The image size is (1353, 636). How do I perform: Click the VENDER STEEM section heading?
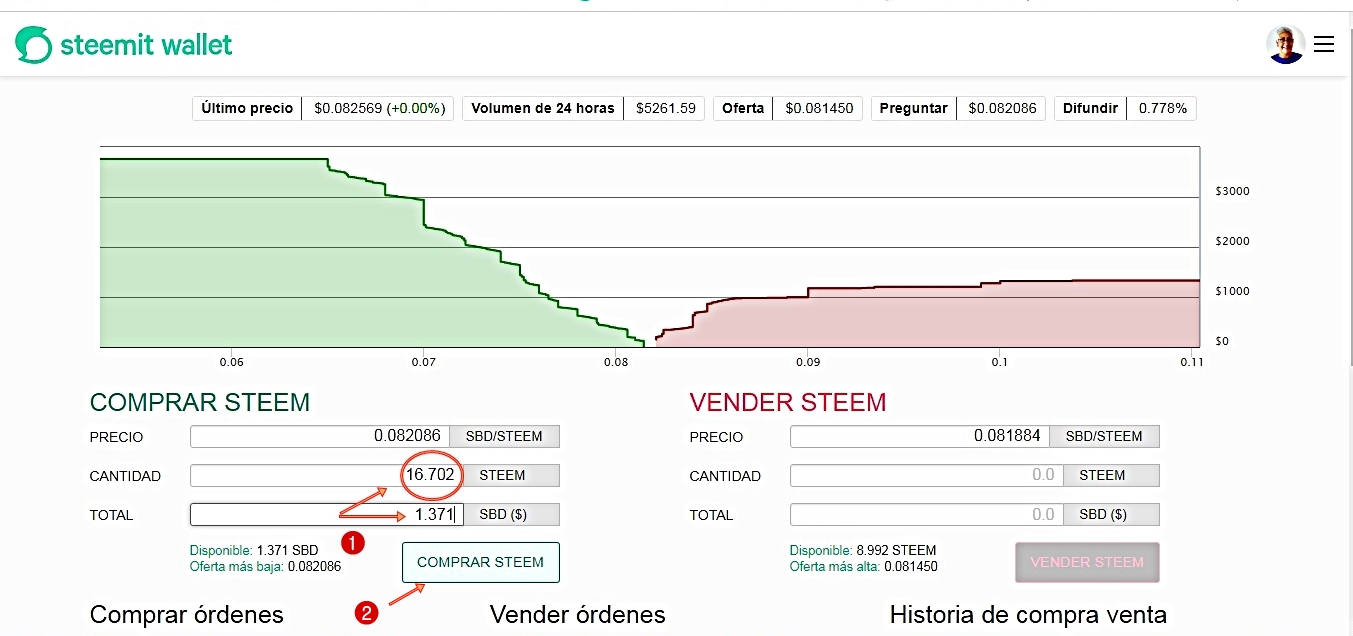pyautogui.click(x=788, y=402)
